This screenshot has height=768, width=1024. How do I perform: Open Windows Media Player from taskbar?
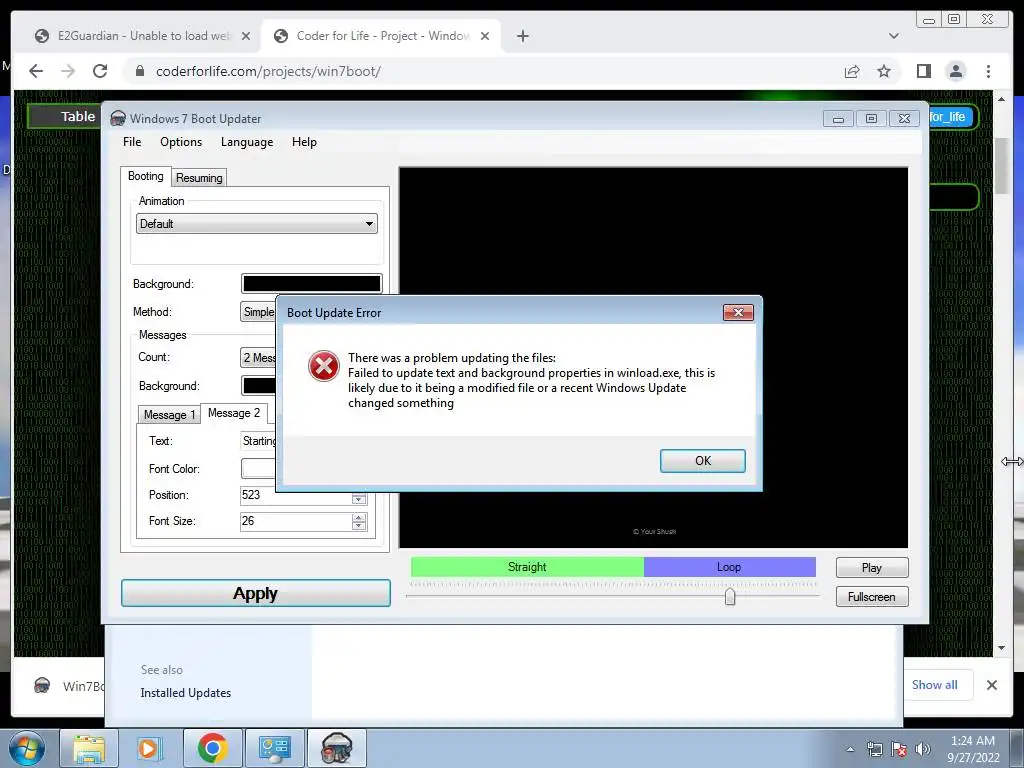(x=148, y=748)
